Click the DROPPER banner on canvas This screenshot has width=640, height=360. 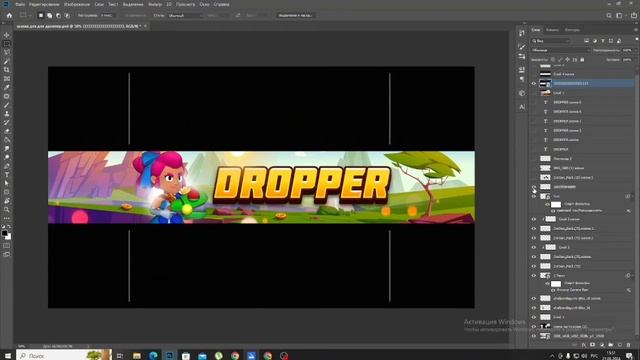point(261,187)
